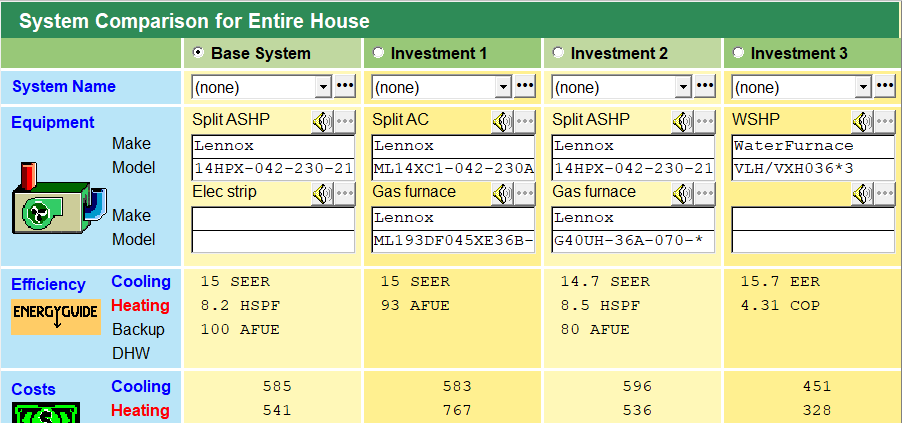Click greyed ellipsis beside Investment 1 Gas furnace
Screen dimensions: 902x423
pos(525,193)
